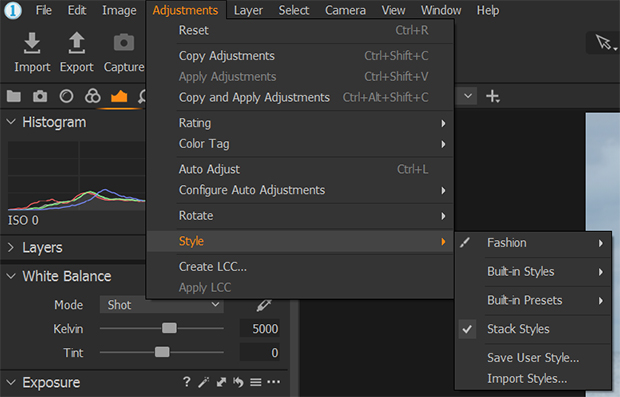Click the Tint value field
This screenshot has height=397, width=620.
(259, 352)
